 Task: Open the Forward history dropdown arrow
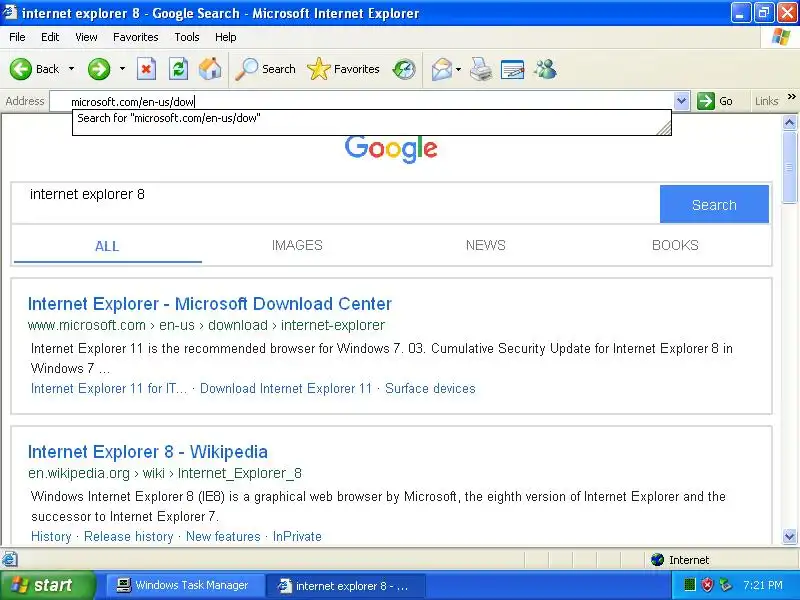(122, 68)
